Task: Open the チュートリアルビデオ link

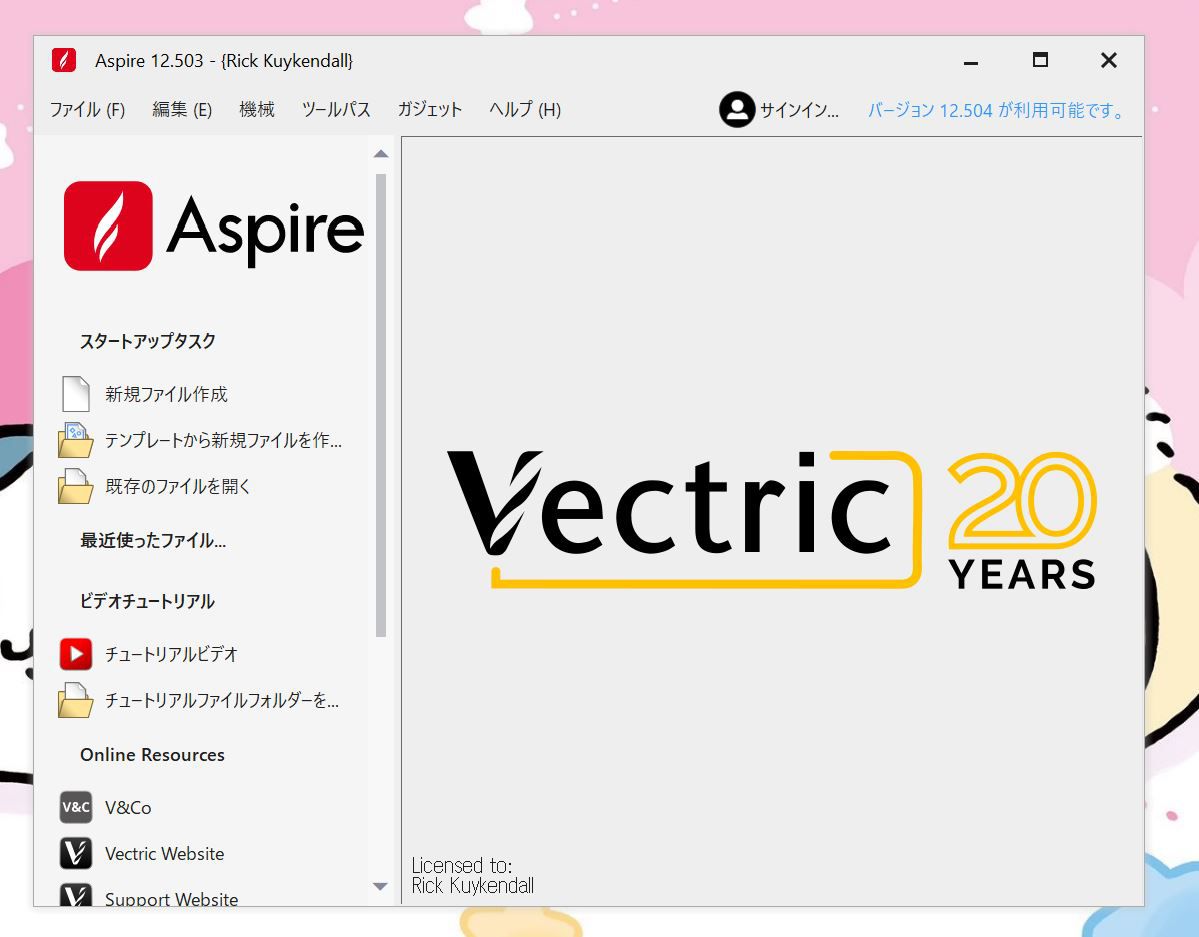Action: pyautogui.click(x=171, y=654)
